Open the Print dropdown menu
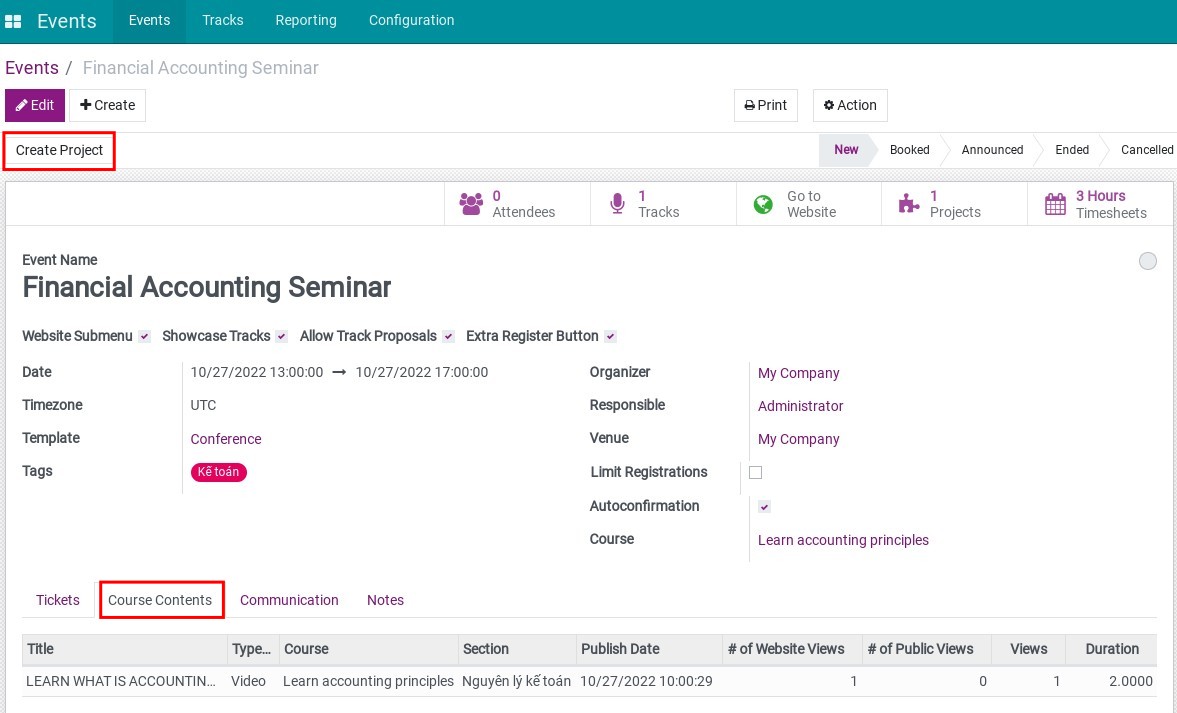 766,105
